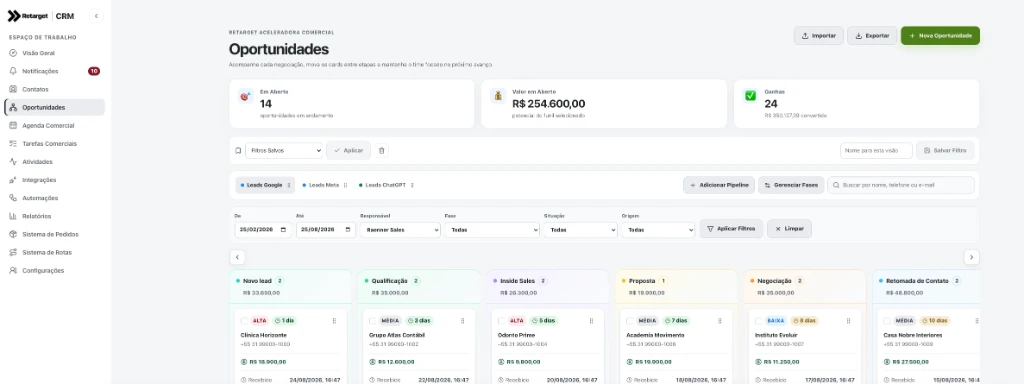Tick the Instituto Evoluir card checkbox
This screenshot has width=1024, height=384.
tap(759, 321)
